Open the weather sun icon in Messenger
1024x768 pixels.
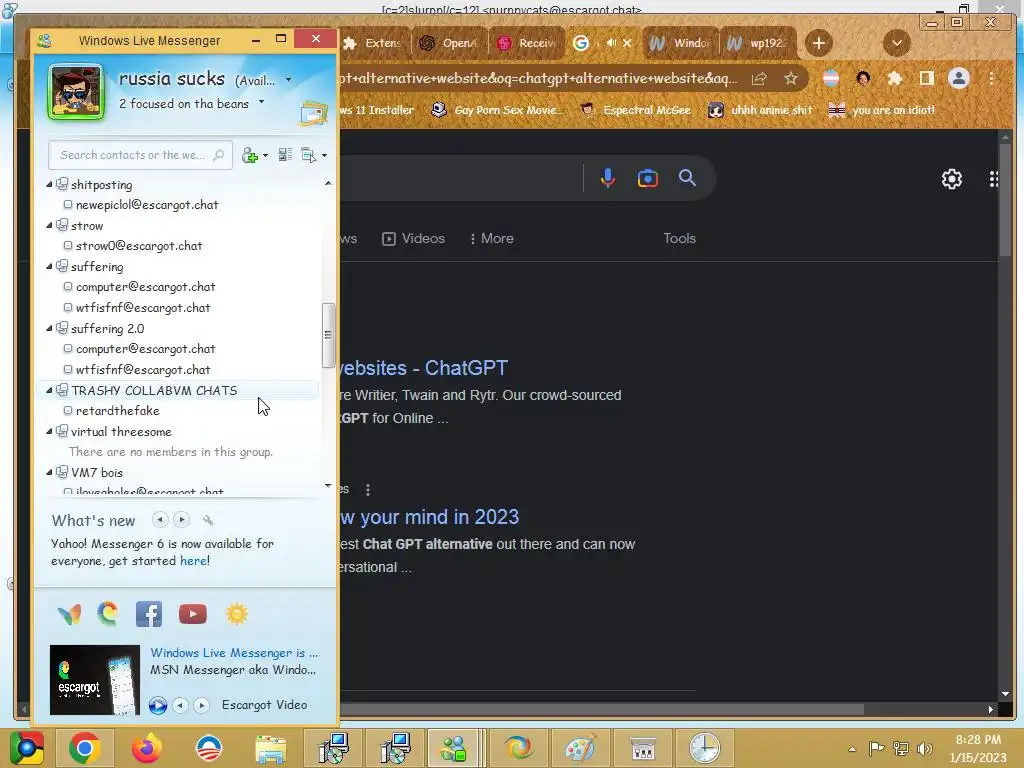236,614
